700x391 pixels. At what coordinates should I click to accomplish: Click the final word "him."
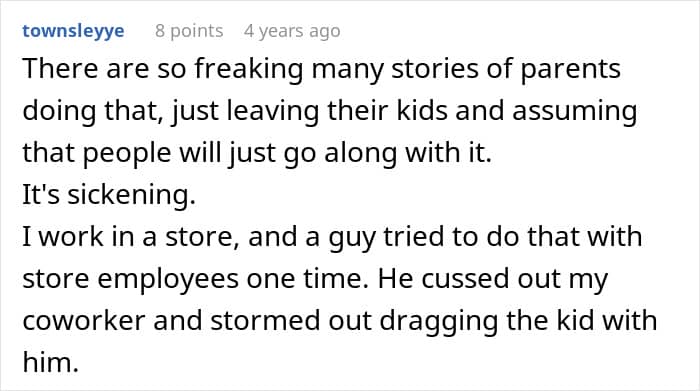50,362
